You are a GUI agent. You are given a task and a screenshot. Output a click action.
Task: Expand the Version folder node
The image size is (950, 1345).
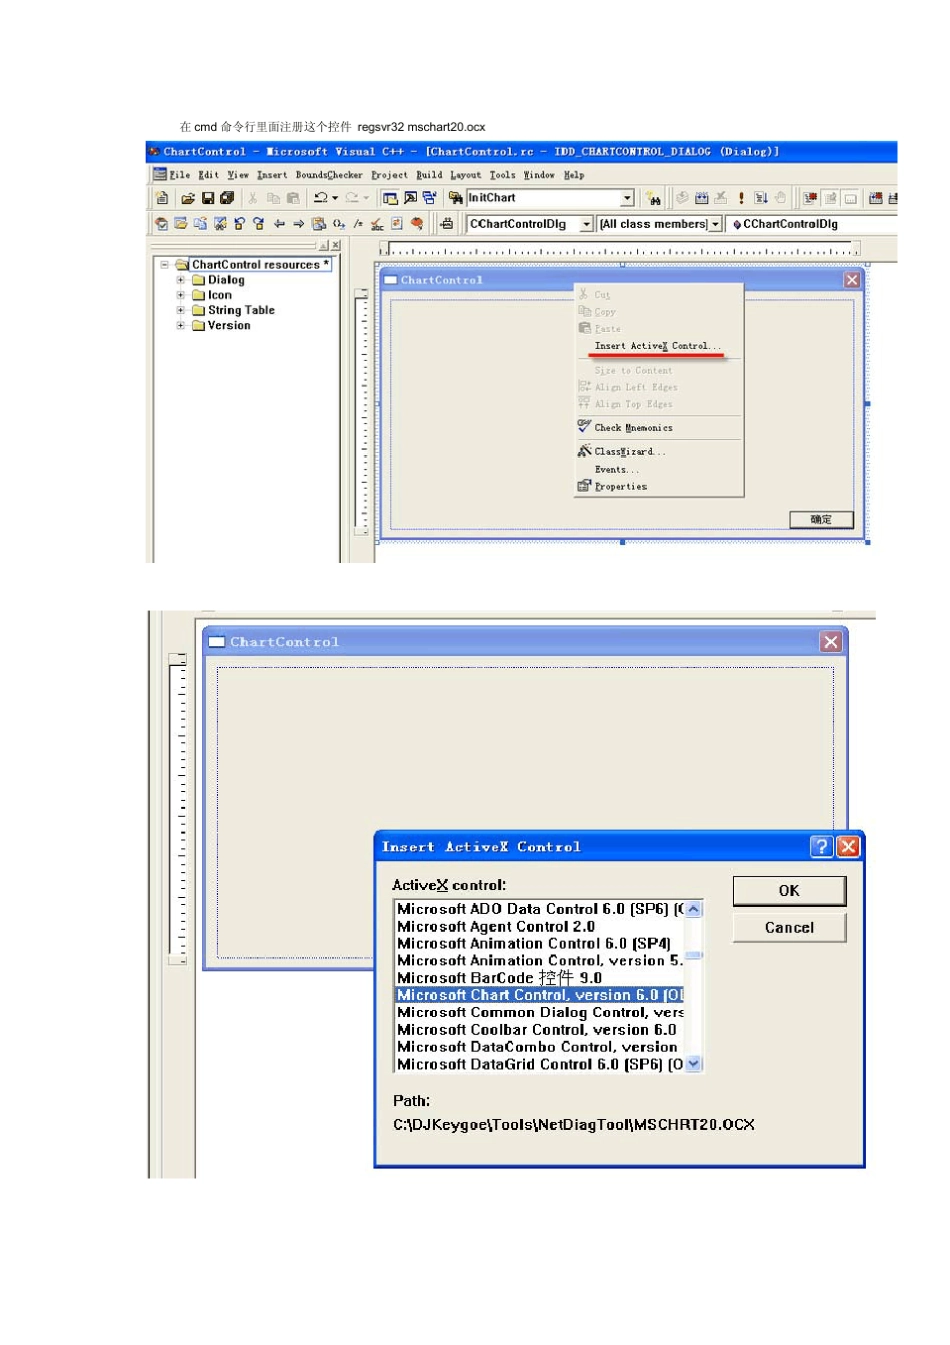pos(181,325)
